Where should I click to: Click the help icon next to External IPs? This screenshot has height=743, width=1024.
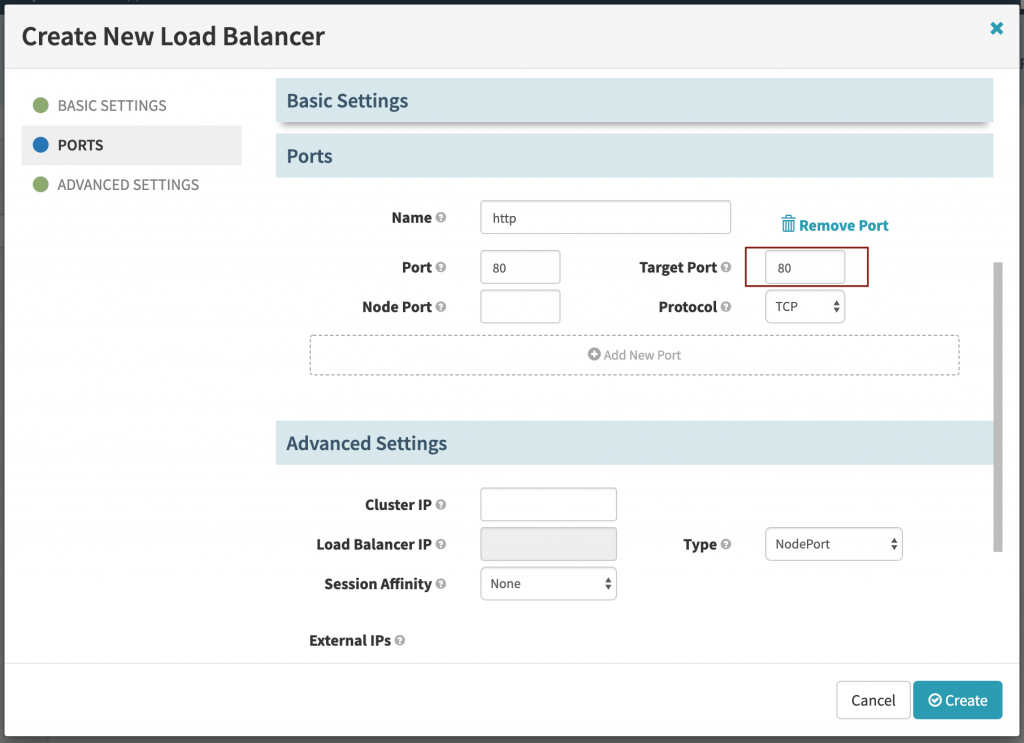[x=400, y=641]
